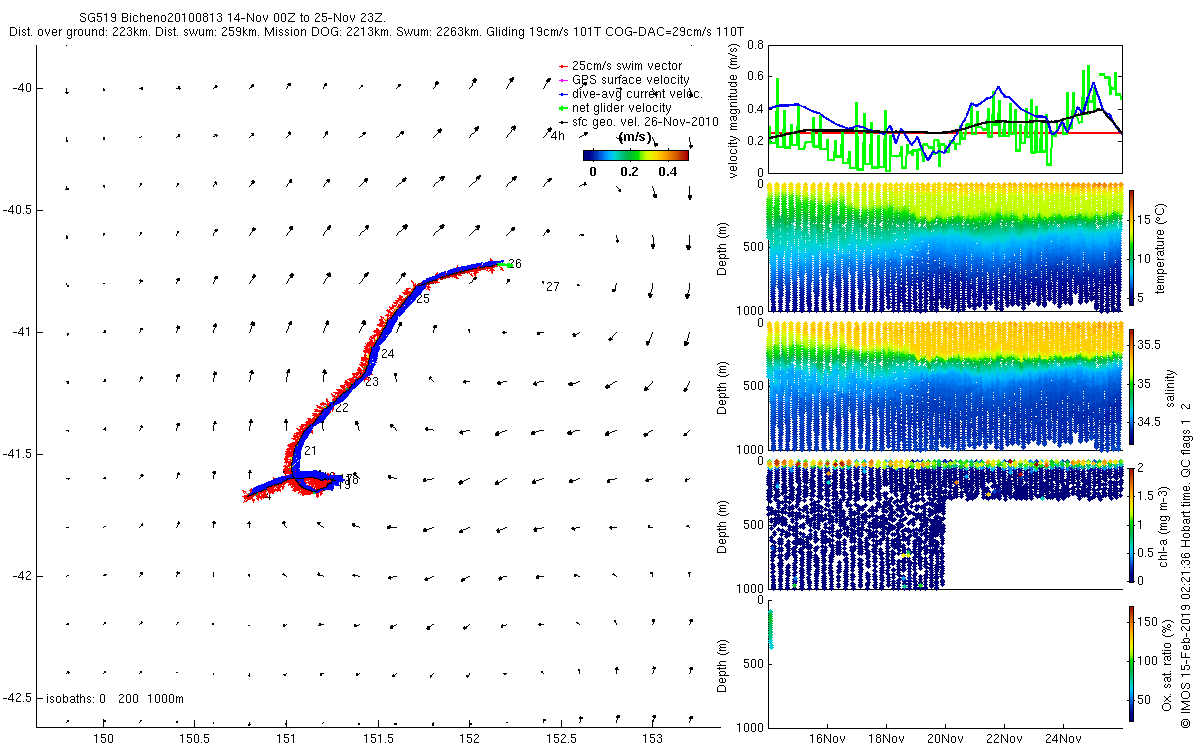Click longitude tick '153' on the map
This screenshot has width=1200, height=750.
[653, 740]
